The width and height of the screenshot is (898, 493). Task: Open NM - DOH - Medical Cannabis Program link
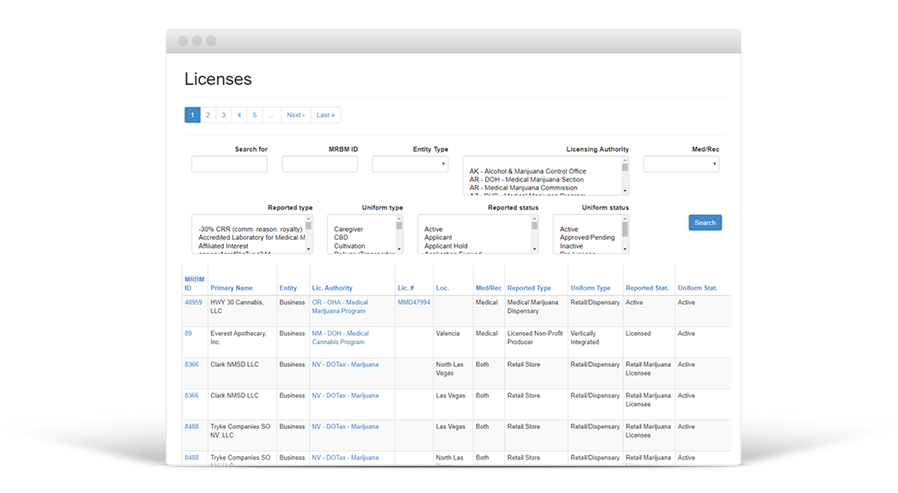coord(340,338)
